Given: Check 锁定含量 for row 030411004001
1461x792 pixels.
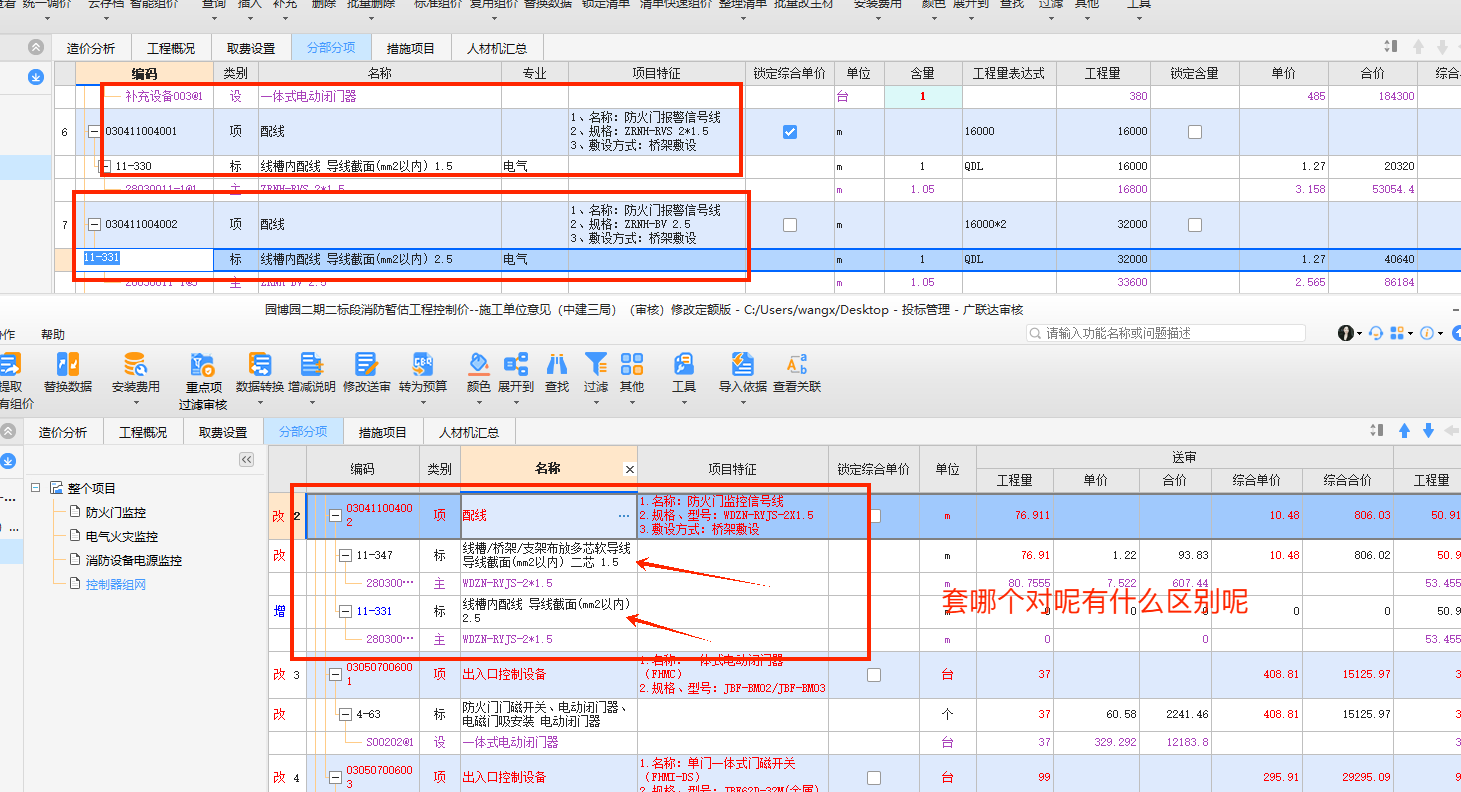Looking at the screenshot, I should tap(1194, 132).
